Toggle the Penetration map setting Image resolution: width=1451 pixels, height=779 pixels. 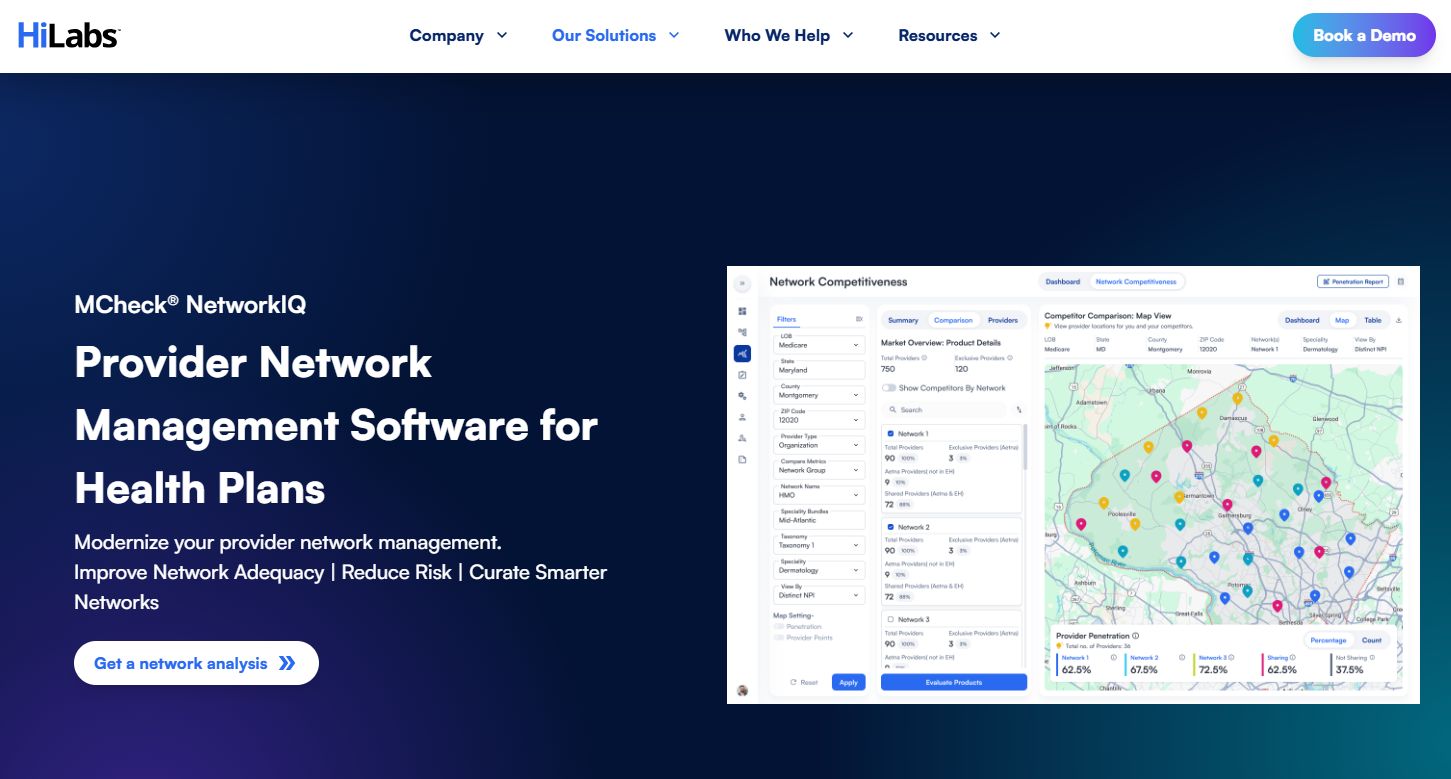pos(779,627)
